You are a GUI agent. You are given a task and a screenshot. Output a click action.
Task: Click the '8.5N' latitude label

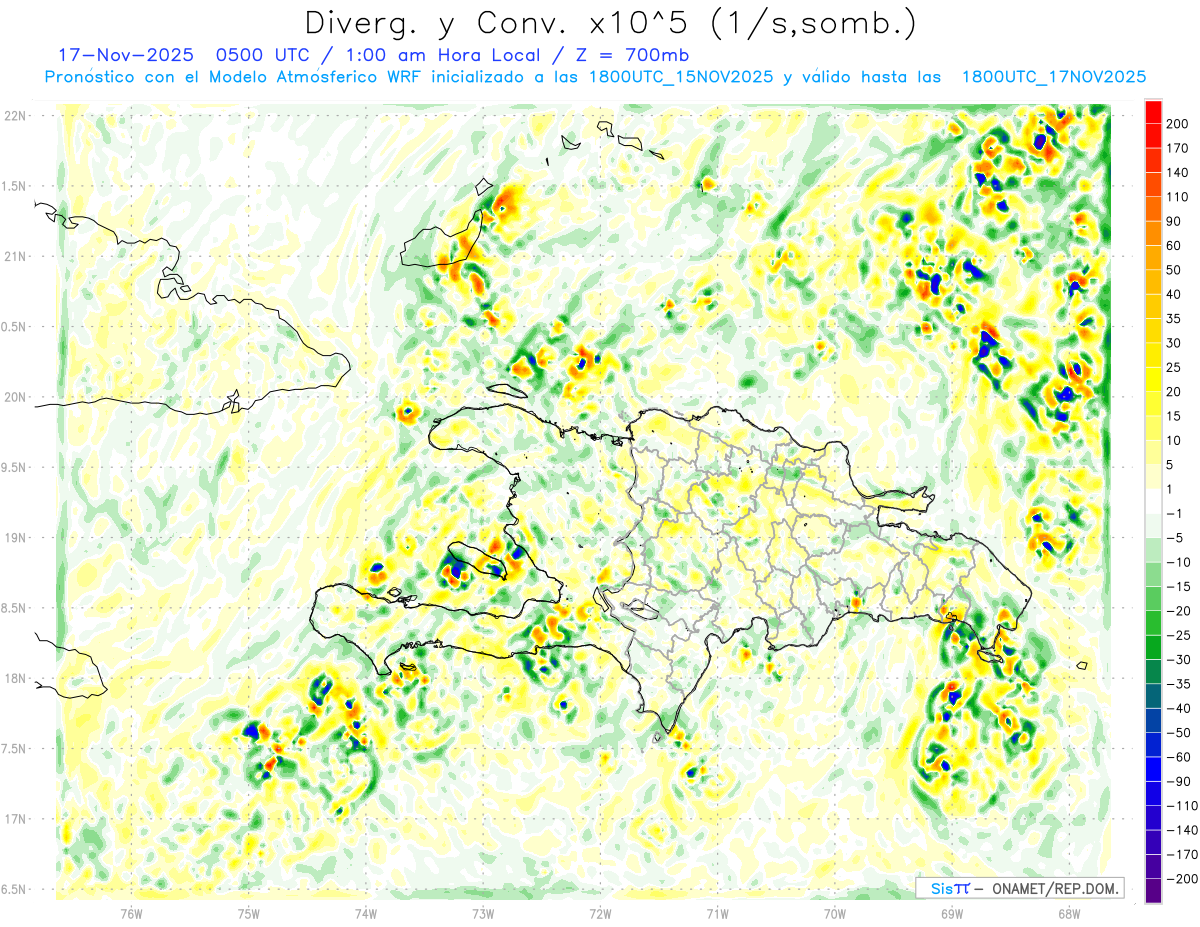coord(15,608)
